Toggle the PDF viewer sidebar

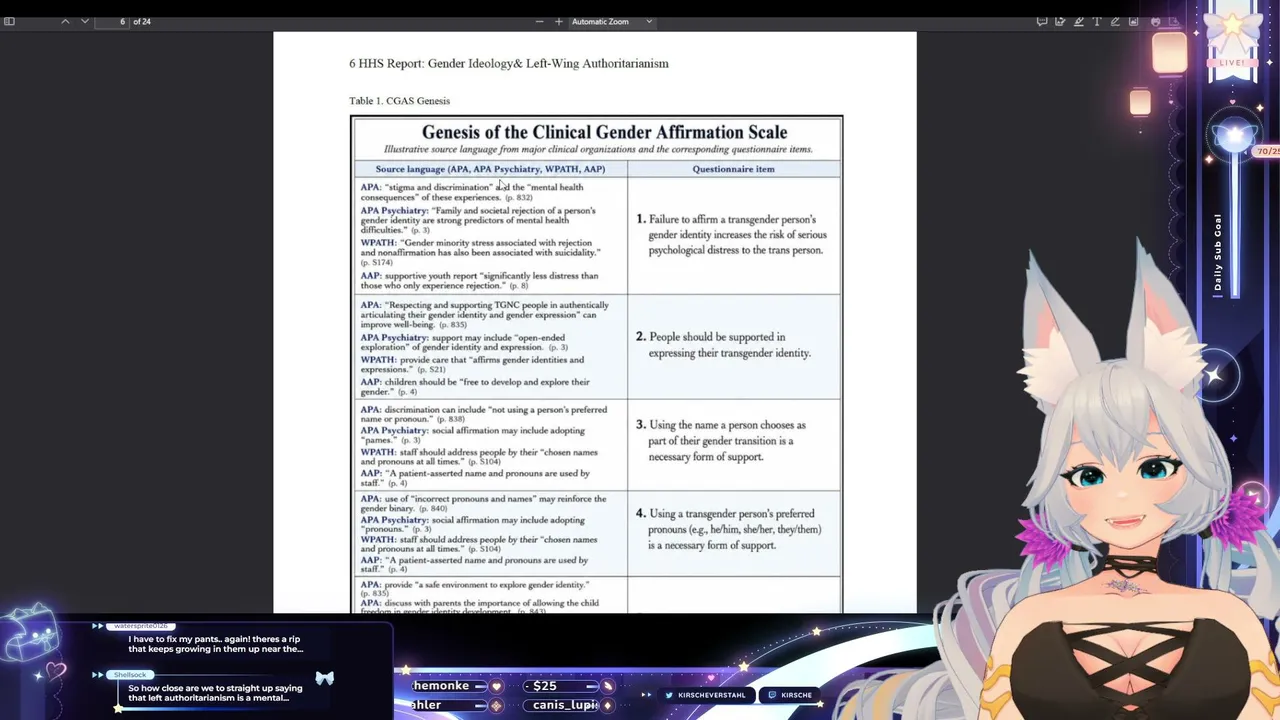(9, 21)
